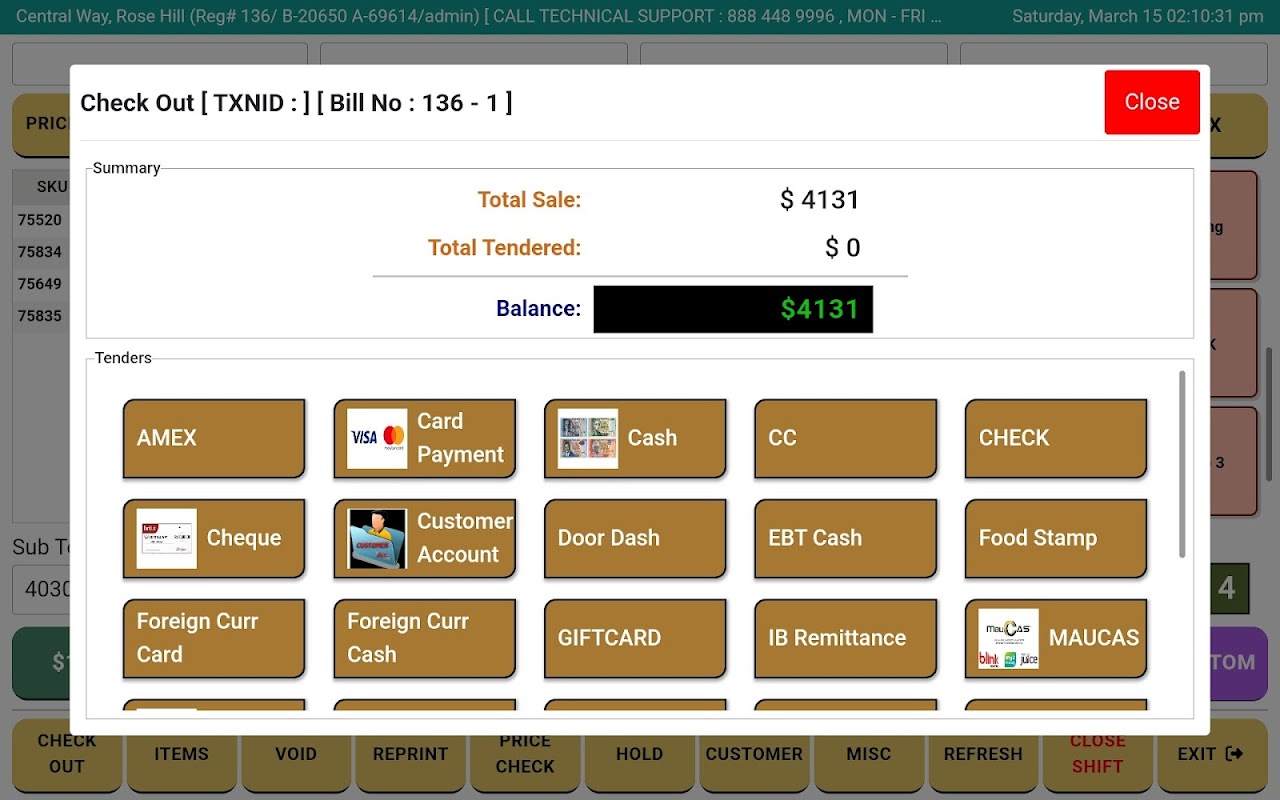Pay with AMEX tender
Image resolution: width=1280 pixels, height=800 pixels.
(x=214, y=438)
